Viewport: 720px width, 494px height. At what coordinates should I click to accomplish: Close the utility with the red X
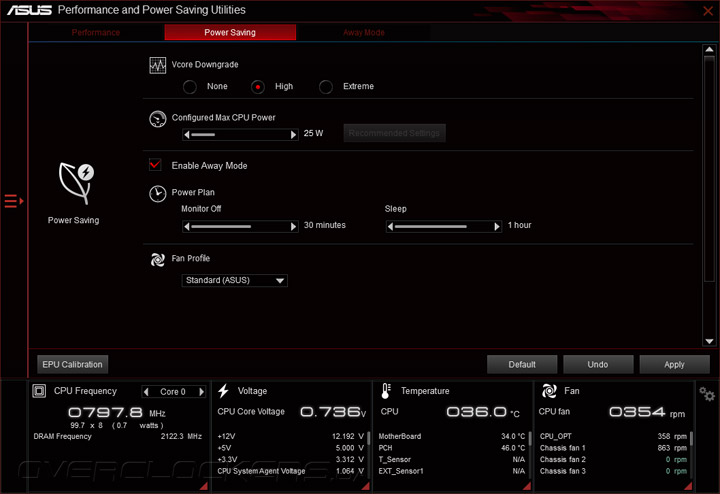coord(708,11)
